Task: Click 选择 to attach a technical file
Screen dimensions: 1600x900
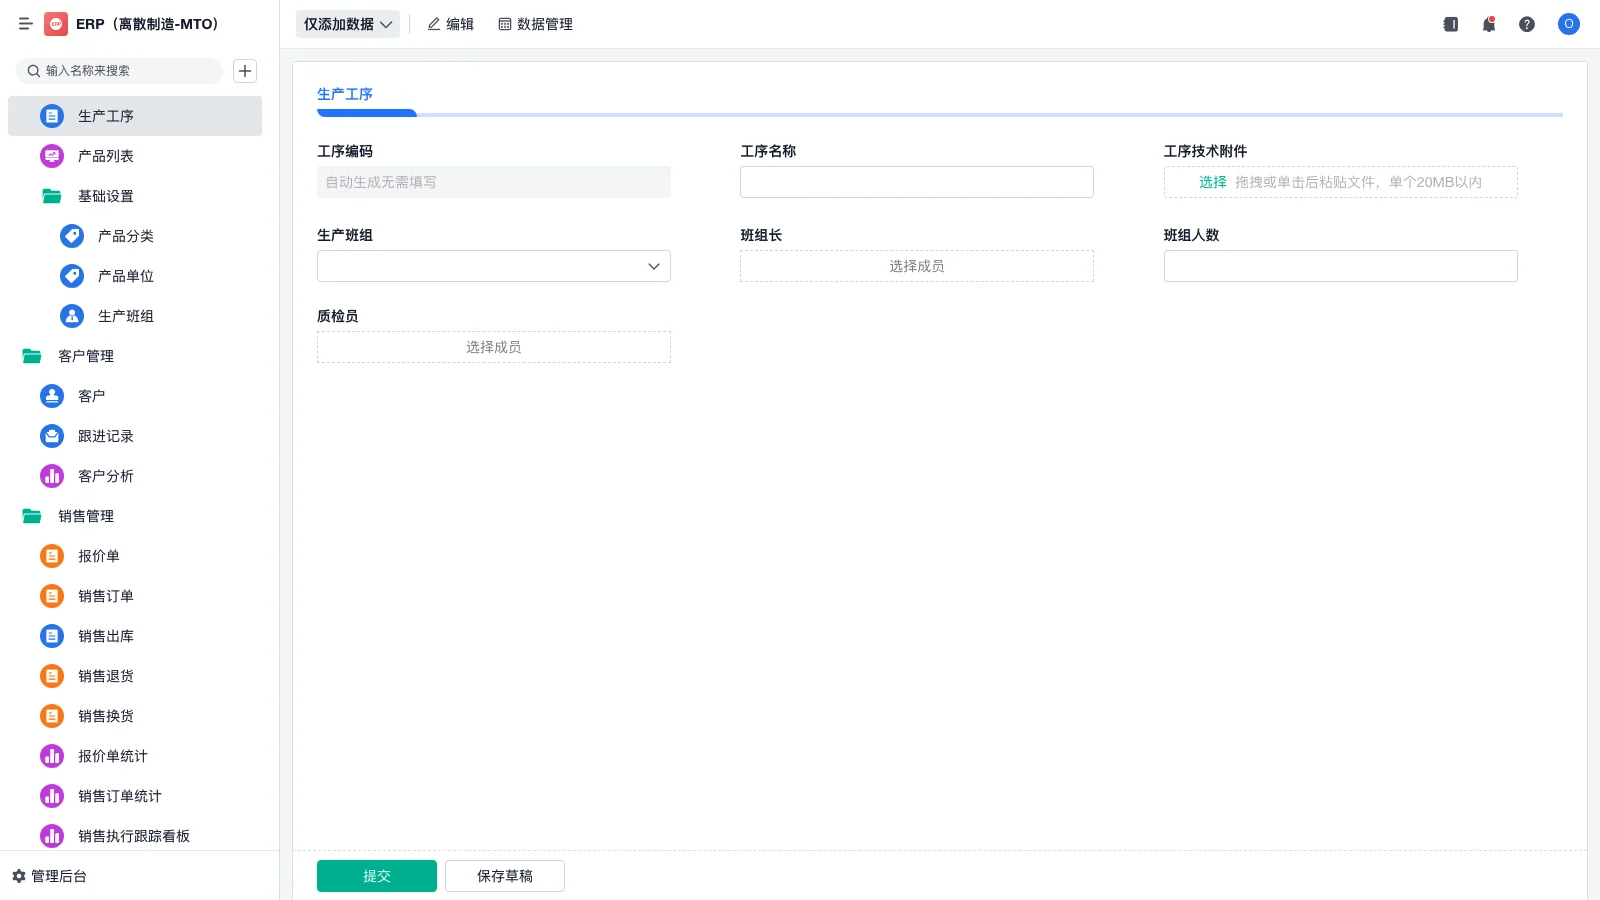Action: [x=1211, y=182]
